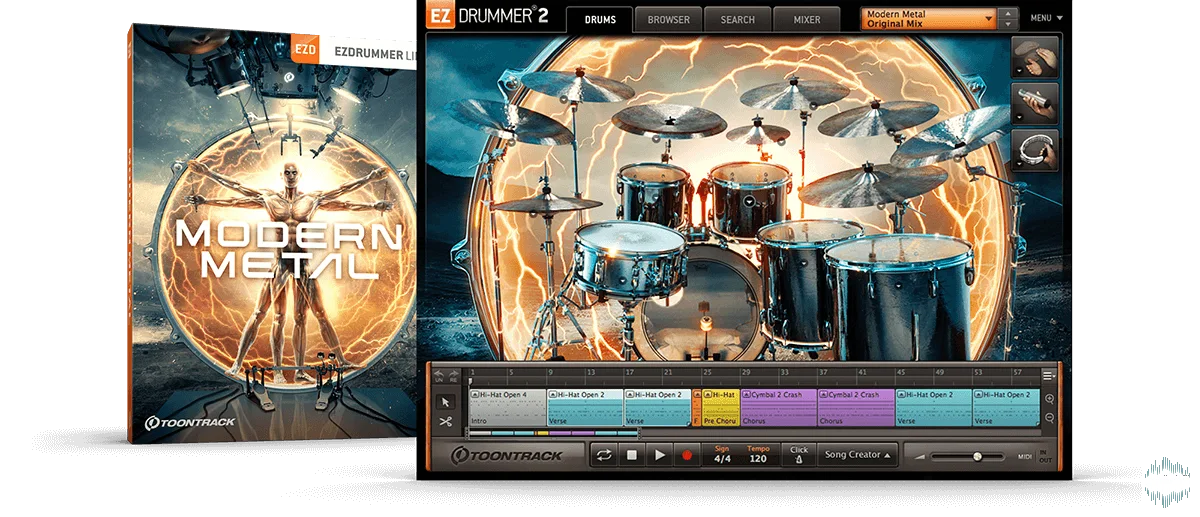Screen dimensions: 1200x517
Task: Stop playback
Action: tap(632, 455)
